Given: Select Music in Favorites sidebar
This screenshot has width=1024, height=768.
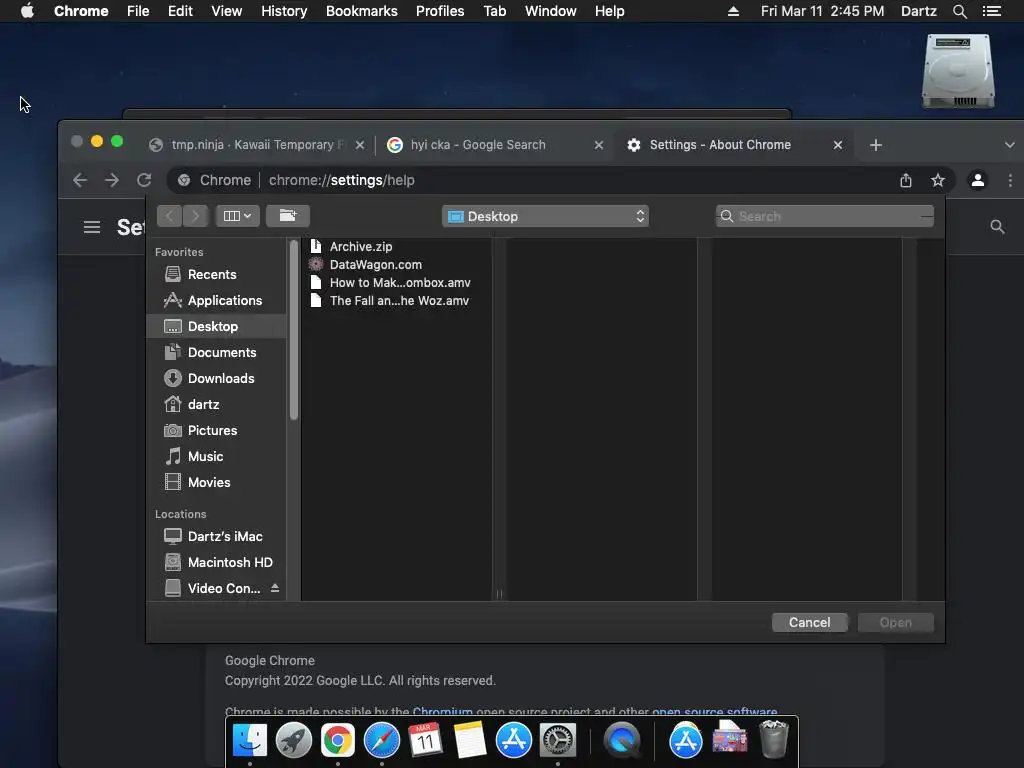Looking at the screenshot, I should click(x=217, y=456).
